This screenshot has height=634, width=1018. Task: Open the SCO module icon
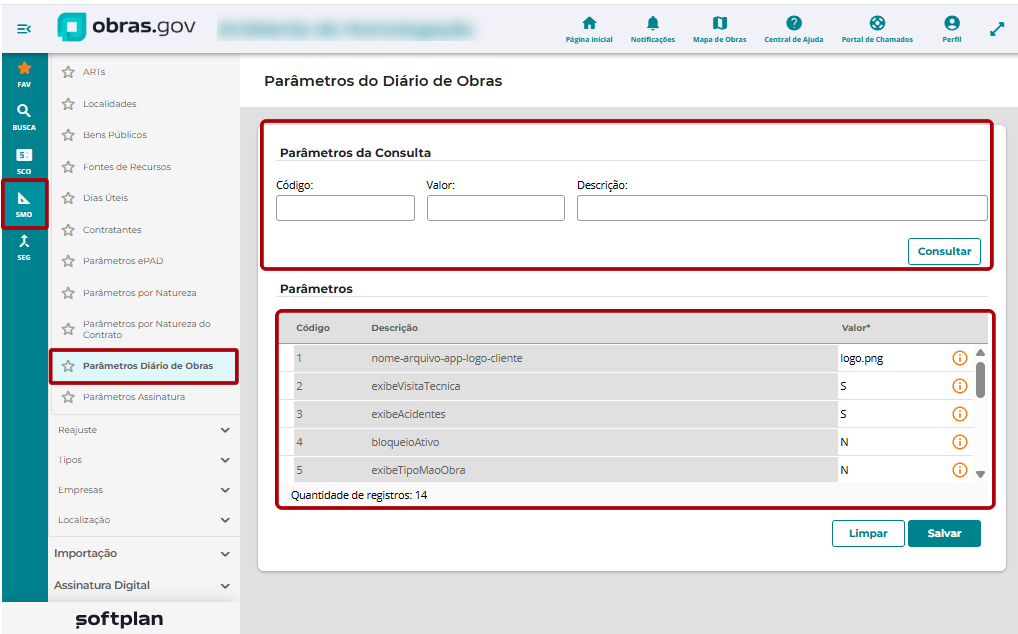pyautogui.click(x=24, y=161)
